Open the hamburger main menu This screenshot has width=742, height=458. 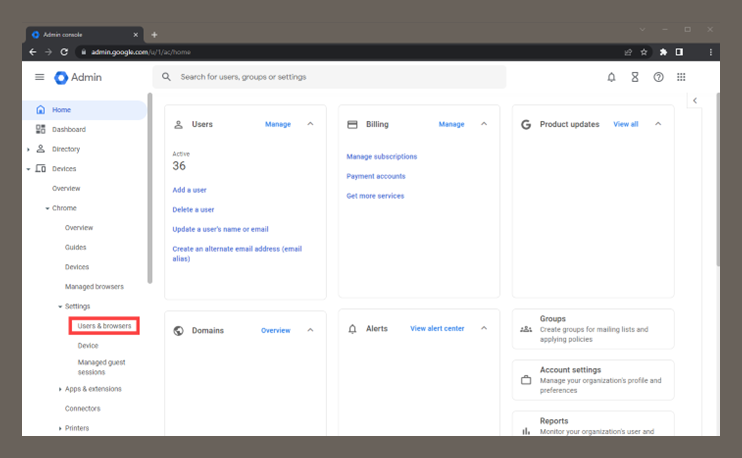[x=40, y=77]
